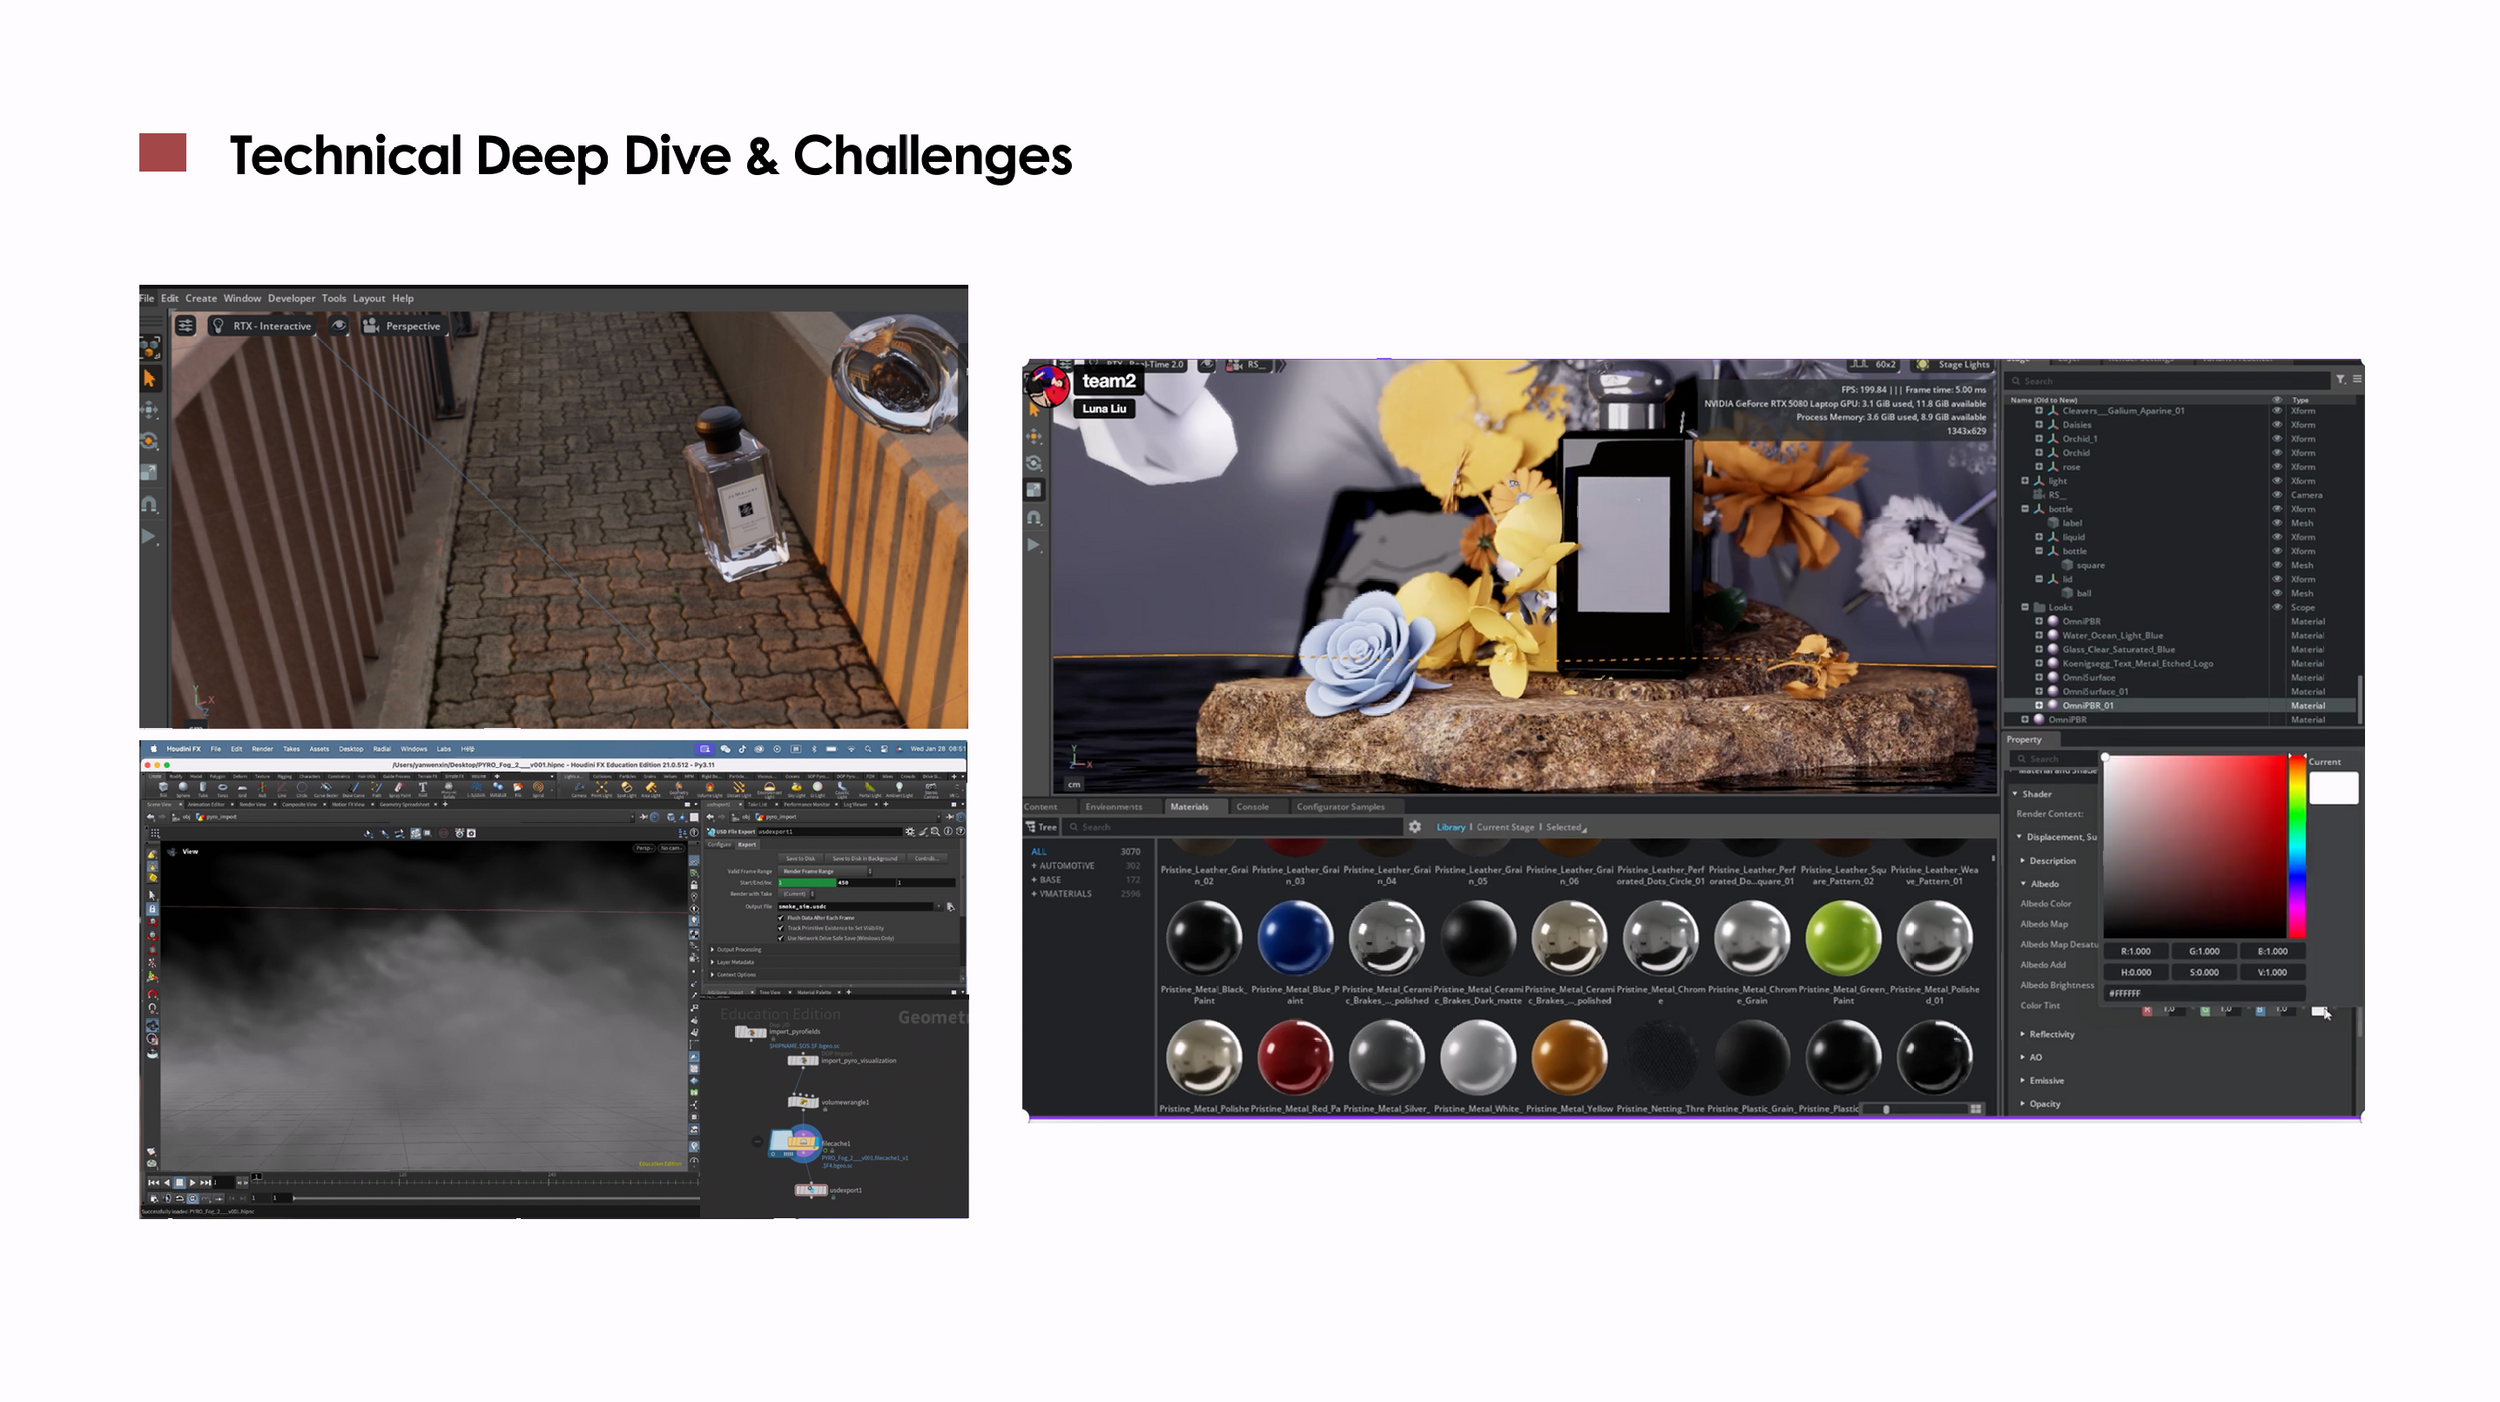Click the Current Stage filter link
This screenshot has width=2500, height=1402.
click(1504, 827)
